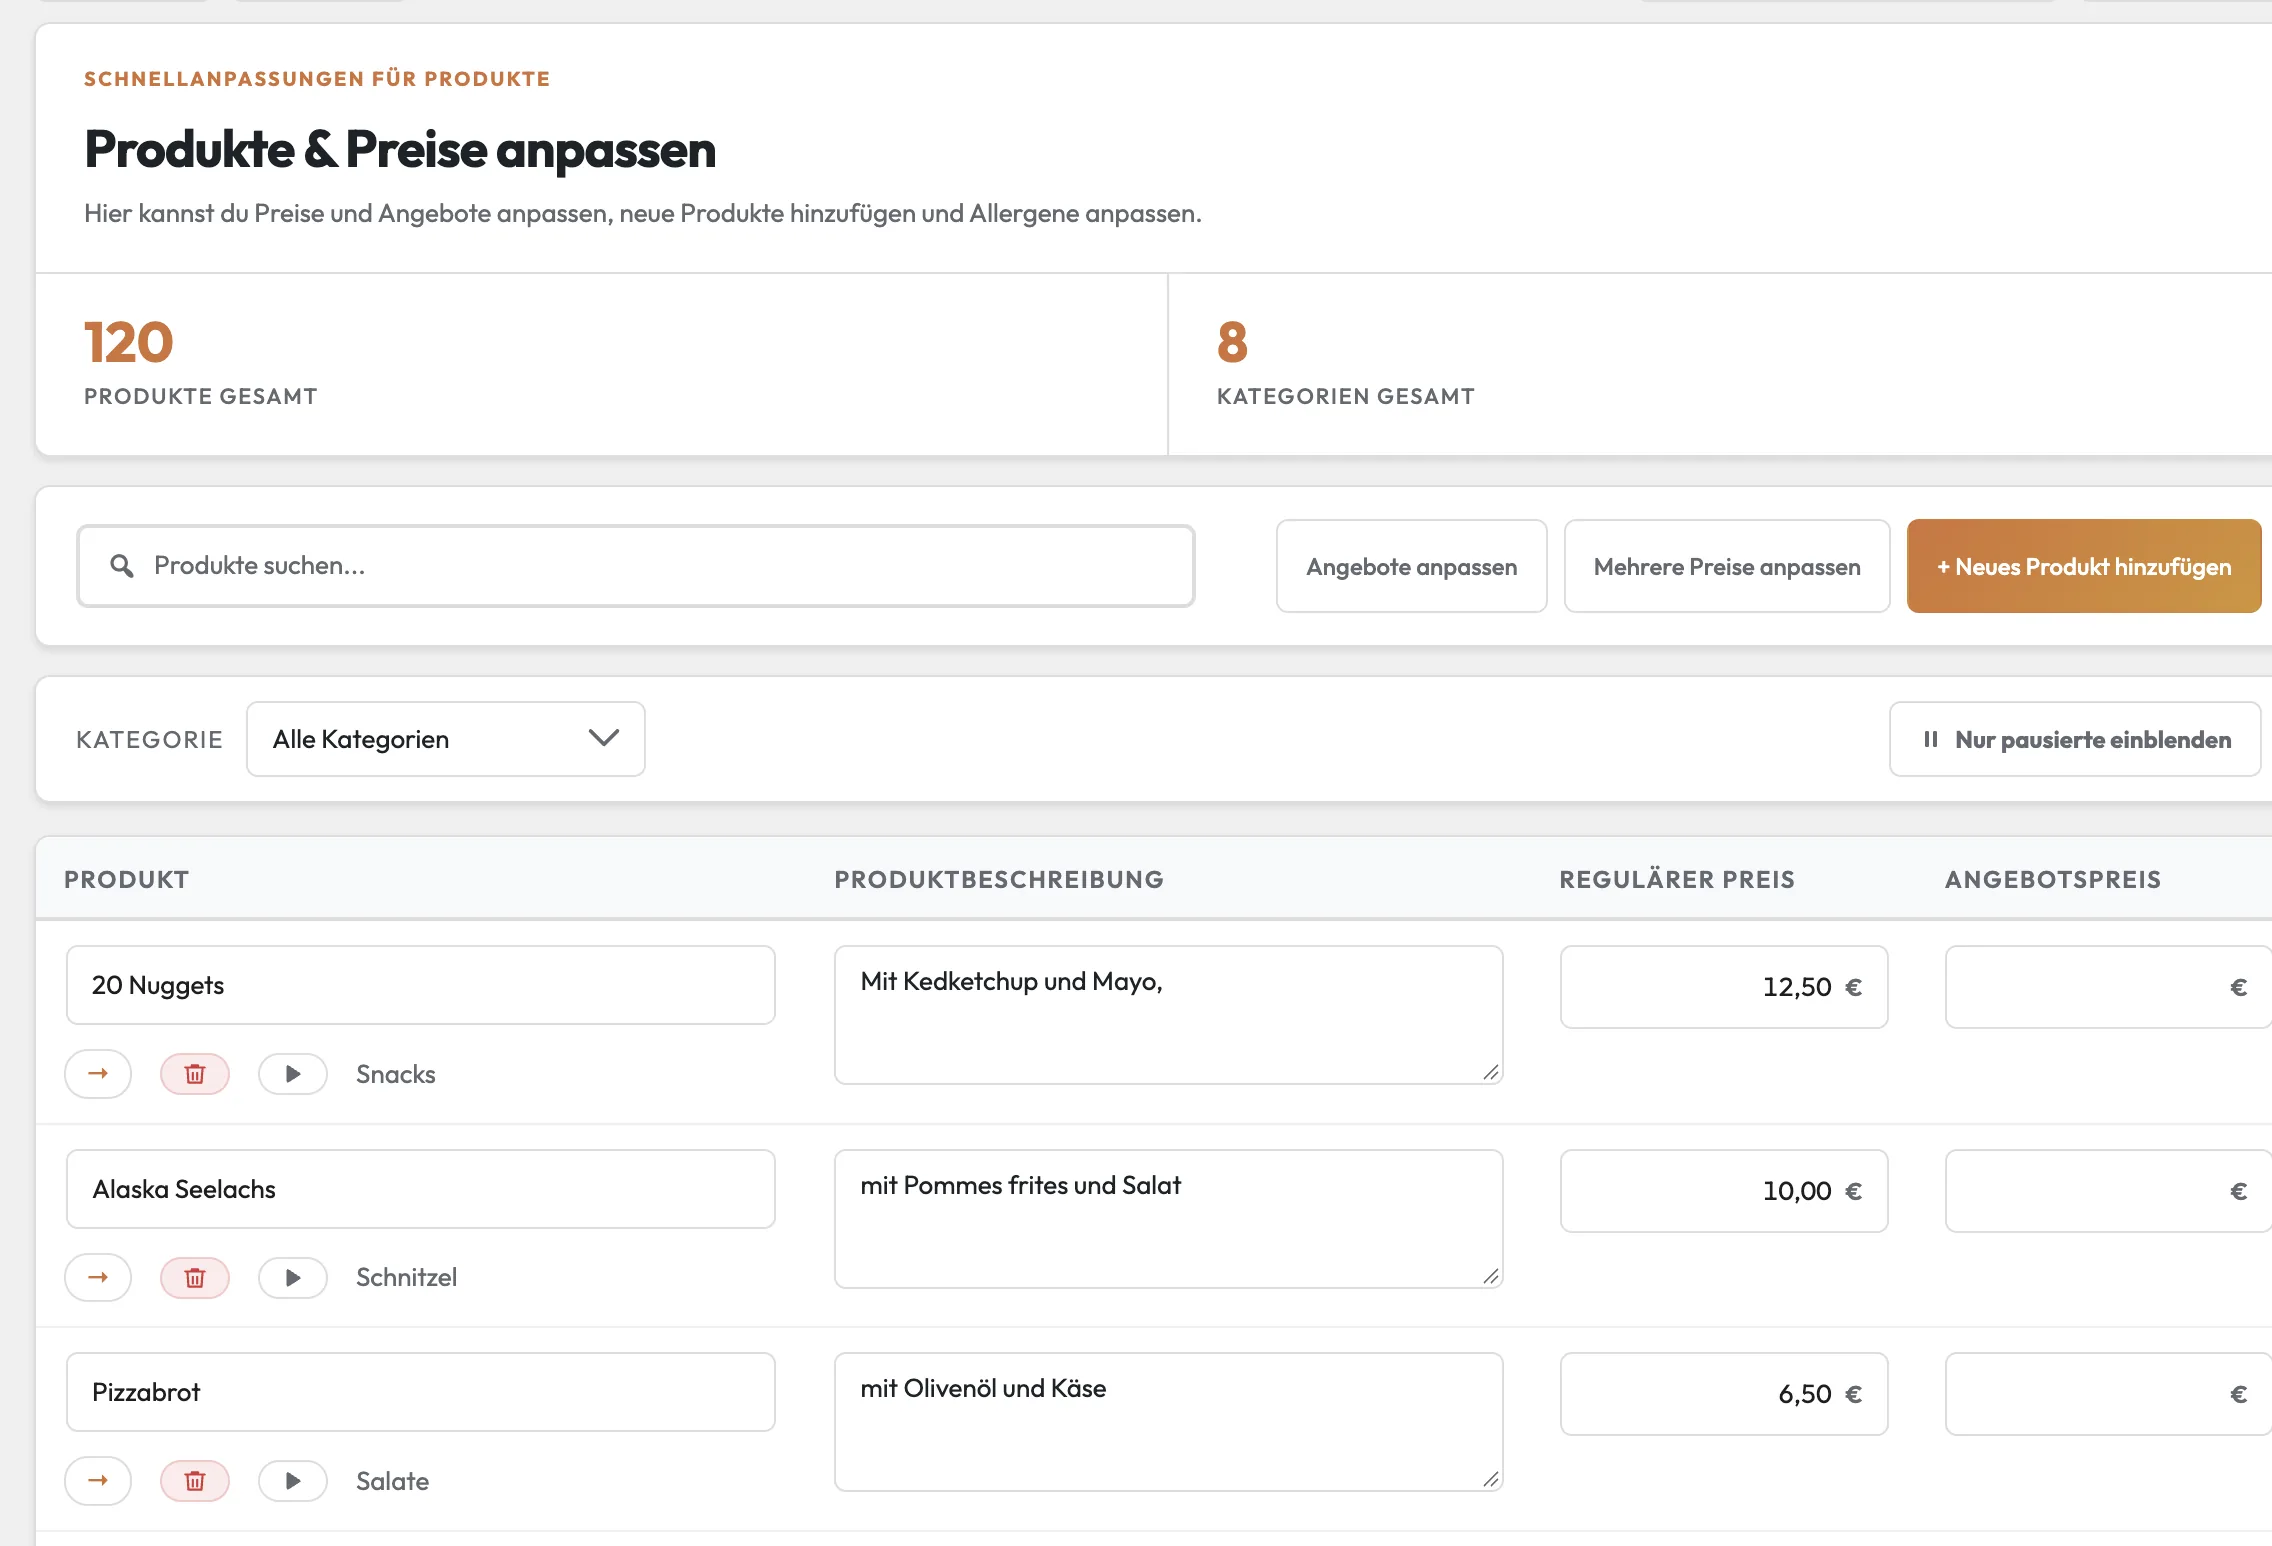Click Angebote anpassen button
The height and width of the screenshot is (1546, 2272).
coord(1411,566)
